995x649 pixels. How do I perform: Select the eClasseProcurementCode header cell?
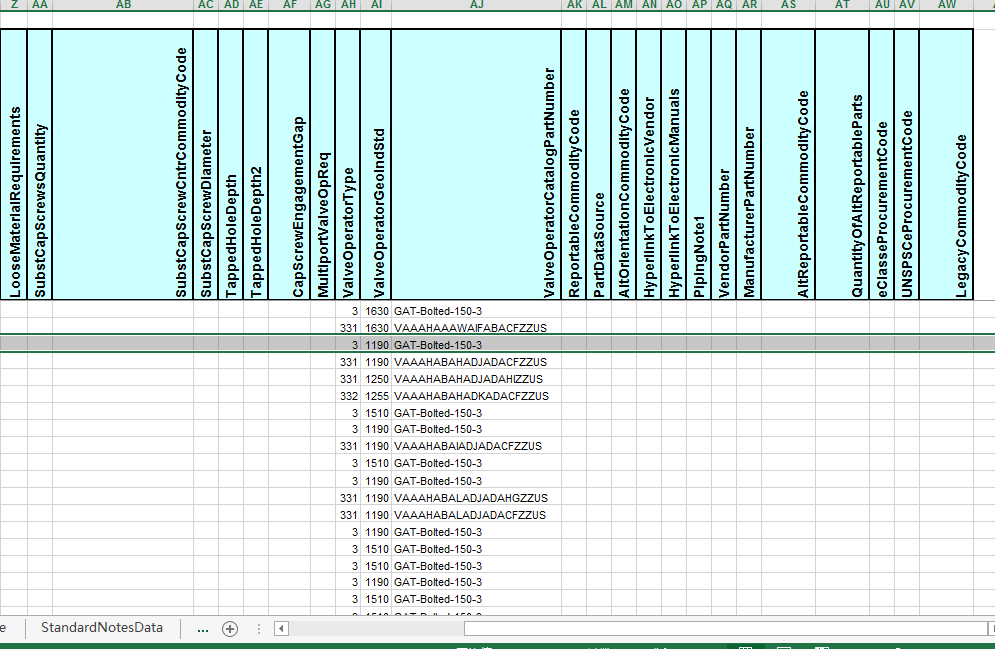[x=882, y=164]
